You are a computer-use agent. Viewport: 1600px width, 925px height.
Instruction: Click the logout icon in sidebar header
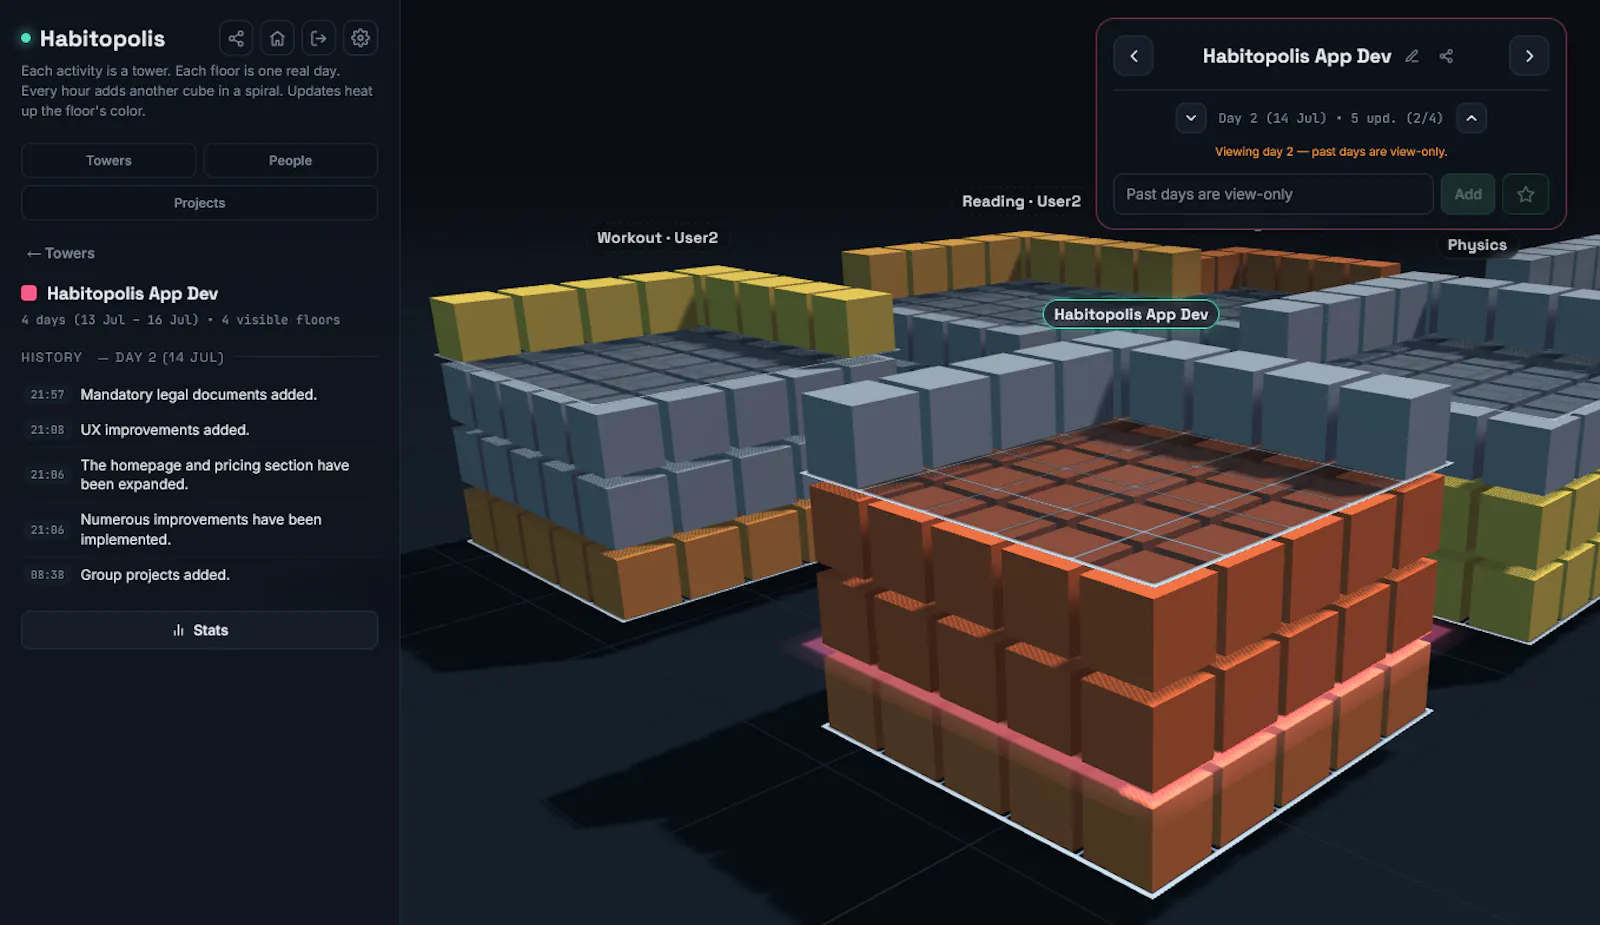click(319, 38)
